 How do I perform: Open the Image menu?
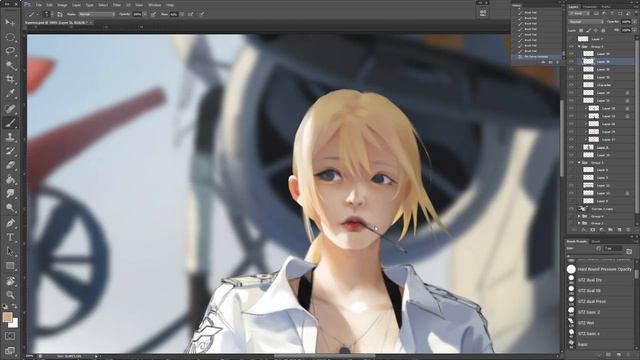62,5
